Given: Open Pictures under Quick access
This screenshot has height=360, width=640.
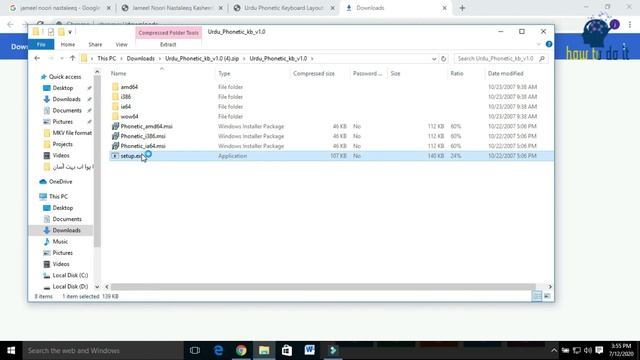Looking at the screenshot, I should (x=62, y=122).
